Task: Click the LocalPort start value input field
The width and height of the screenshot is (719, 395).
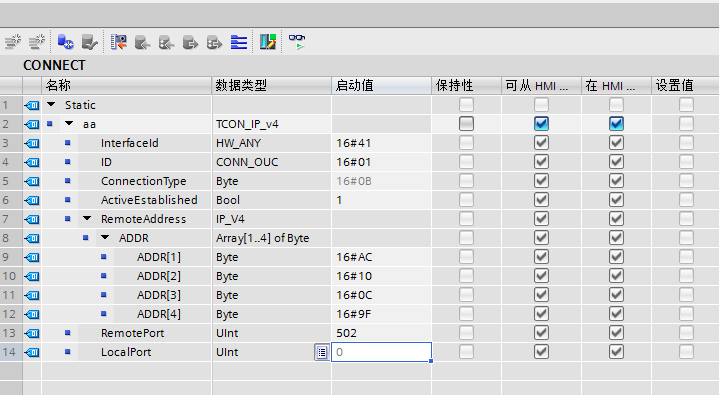Action: [381, 352]
